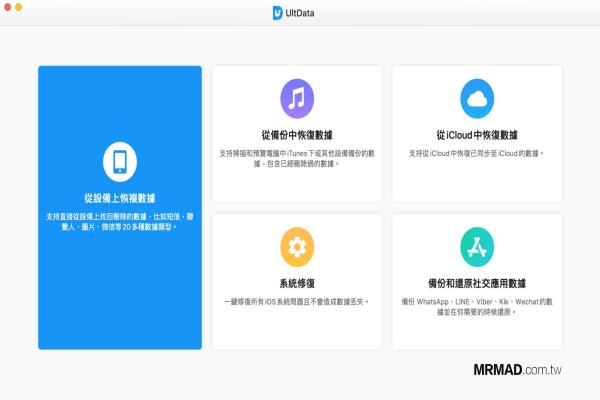600x400 pixels.
Task: Click the UltData logo in title bar
Action: coord(277,13)
